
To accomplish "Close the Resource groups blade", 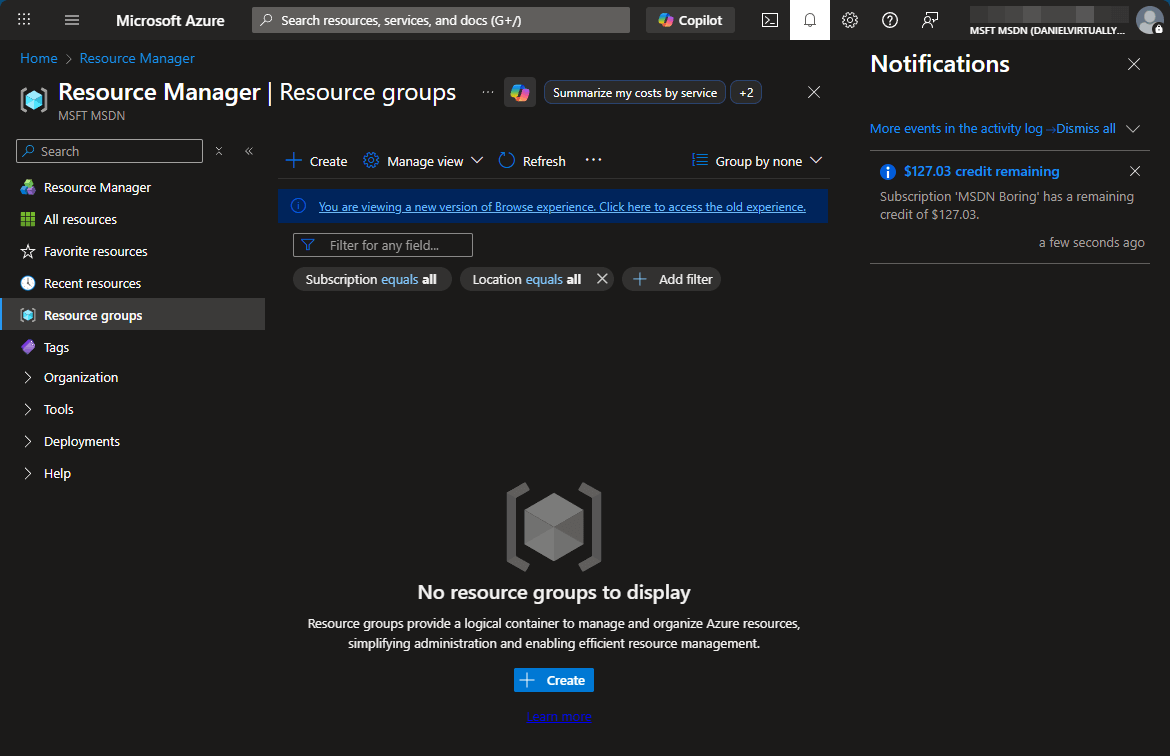I will pos(814,92).
